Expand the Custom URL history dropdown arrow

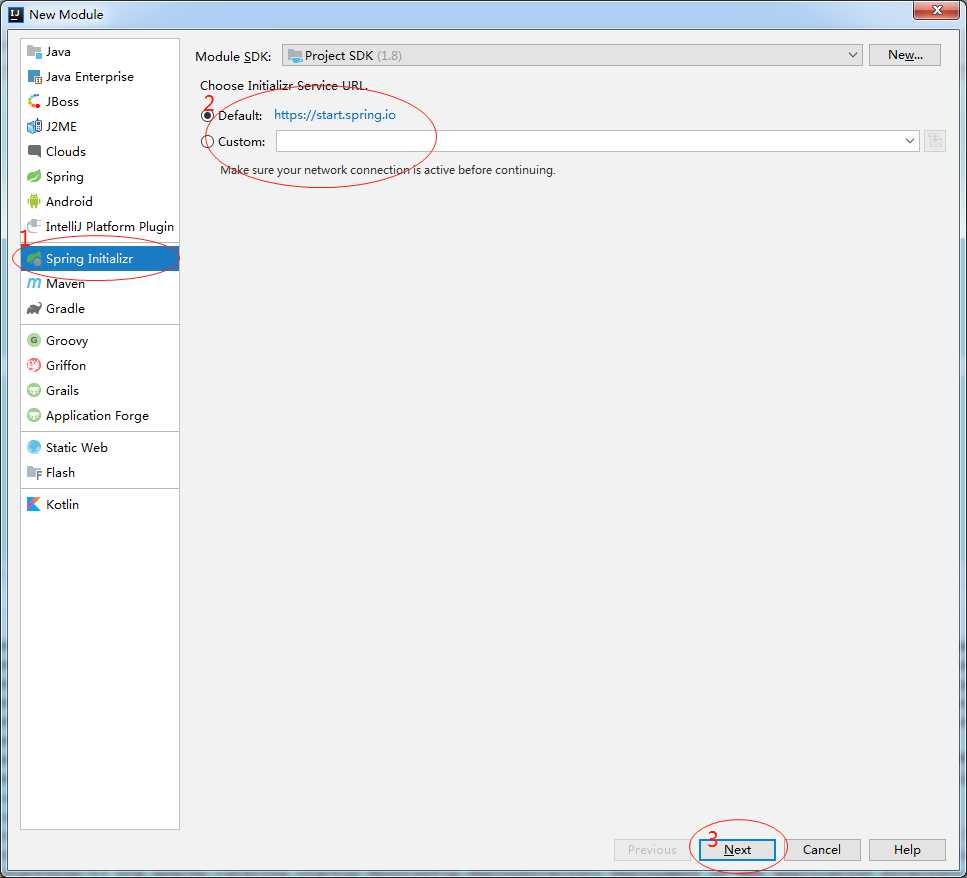pos(910,141)
